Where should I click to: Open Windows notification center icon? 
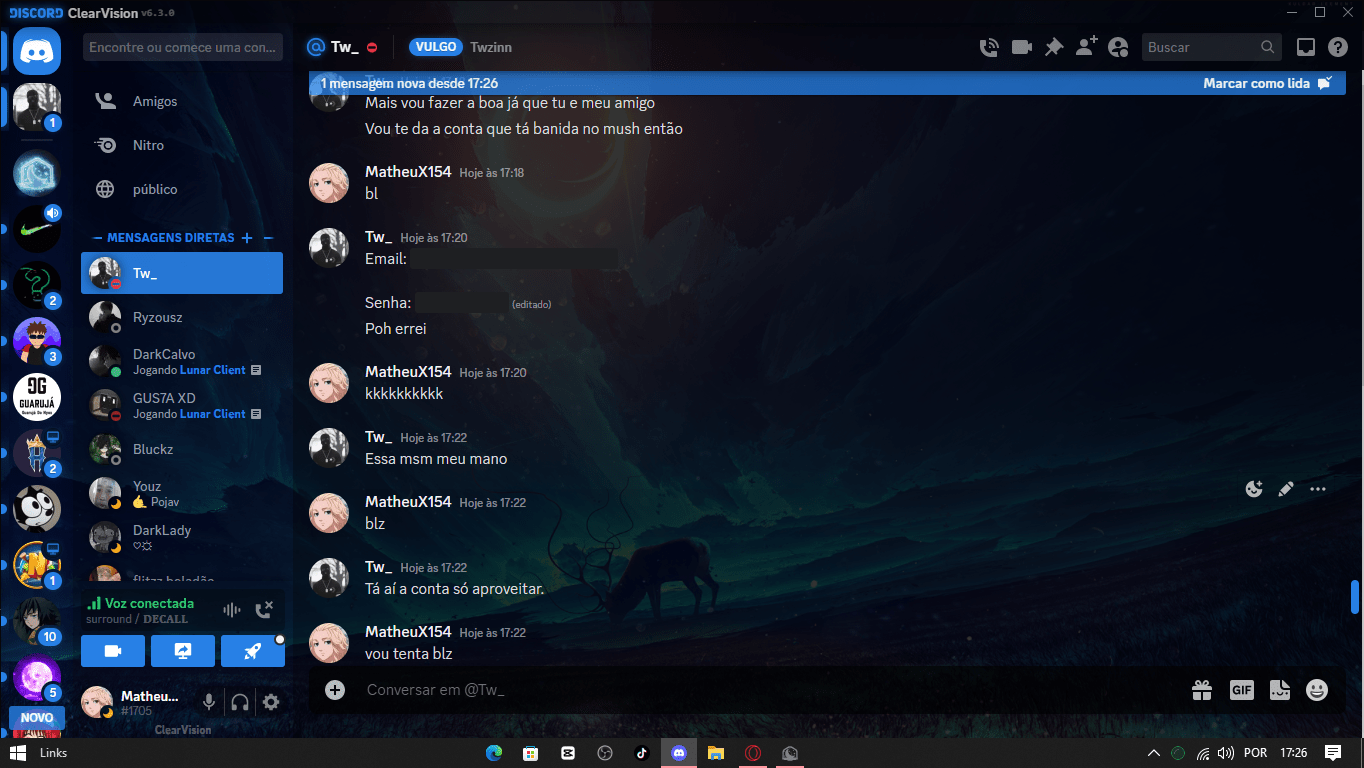coord(1332,752)
